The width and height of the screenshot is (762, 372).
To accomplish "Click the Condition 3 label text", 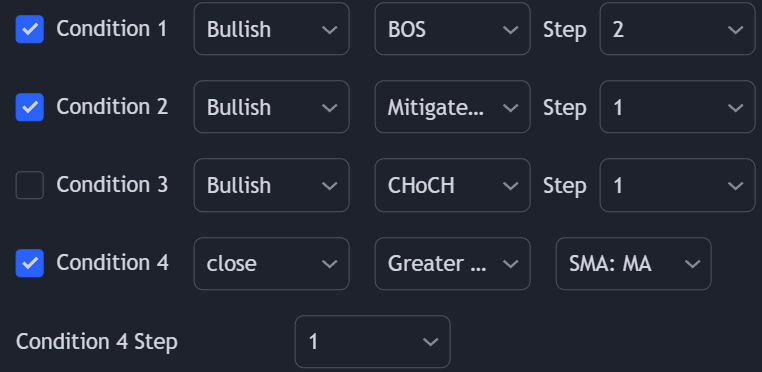I will click(112, 184).
